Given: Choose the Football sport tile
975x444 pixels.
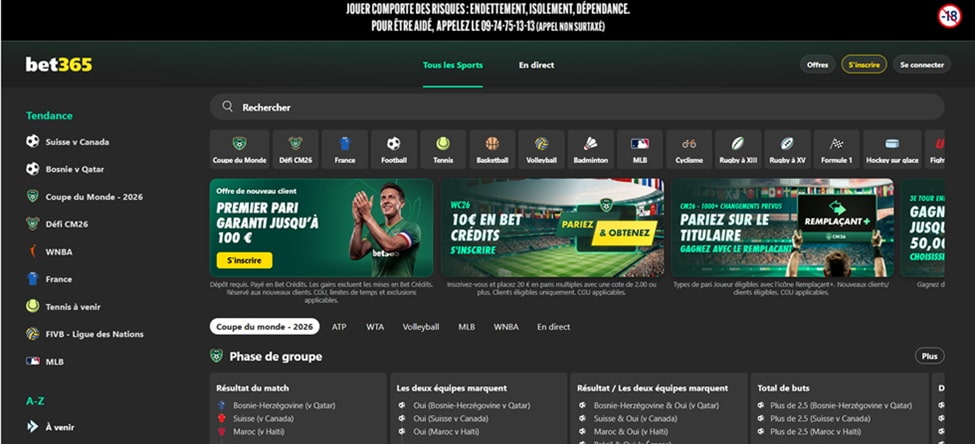Looking at the screenshot, I should [x=394, y=149].
